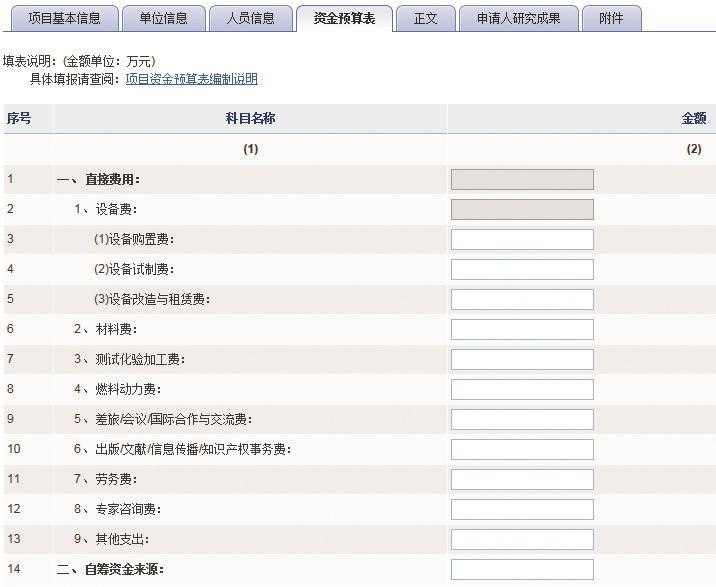Click the 设备改造与租赁费 amount field

pyautogui.click(x=522, y=300)
